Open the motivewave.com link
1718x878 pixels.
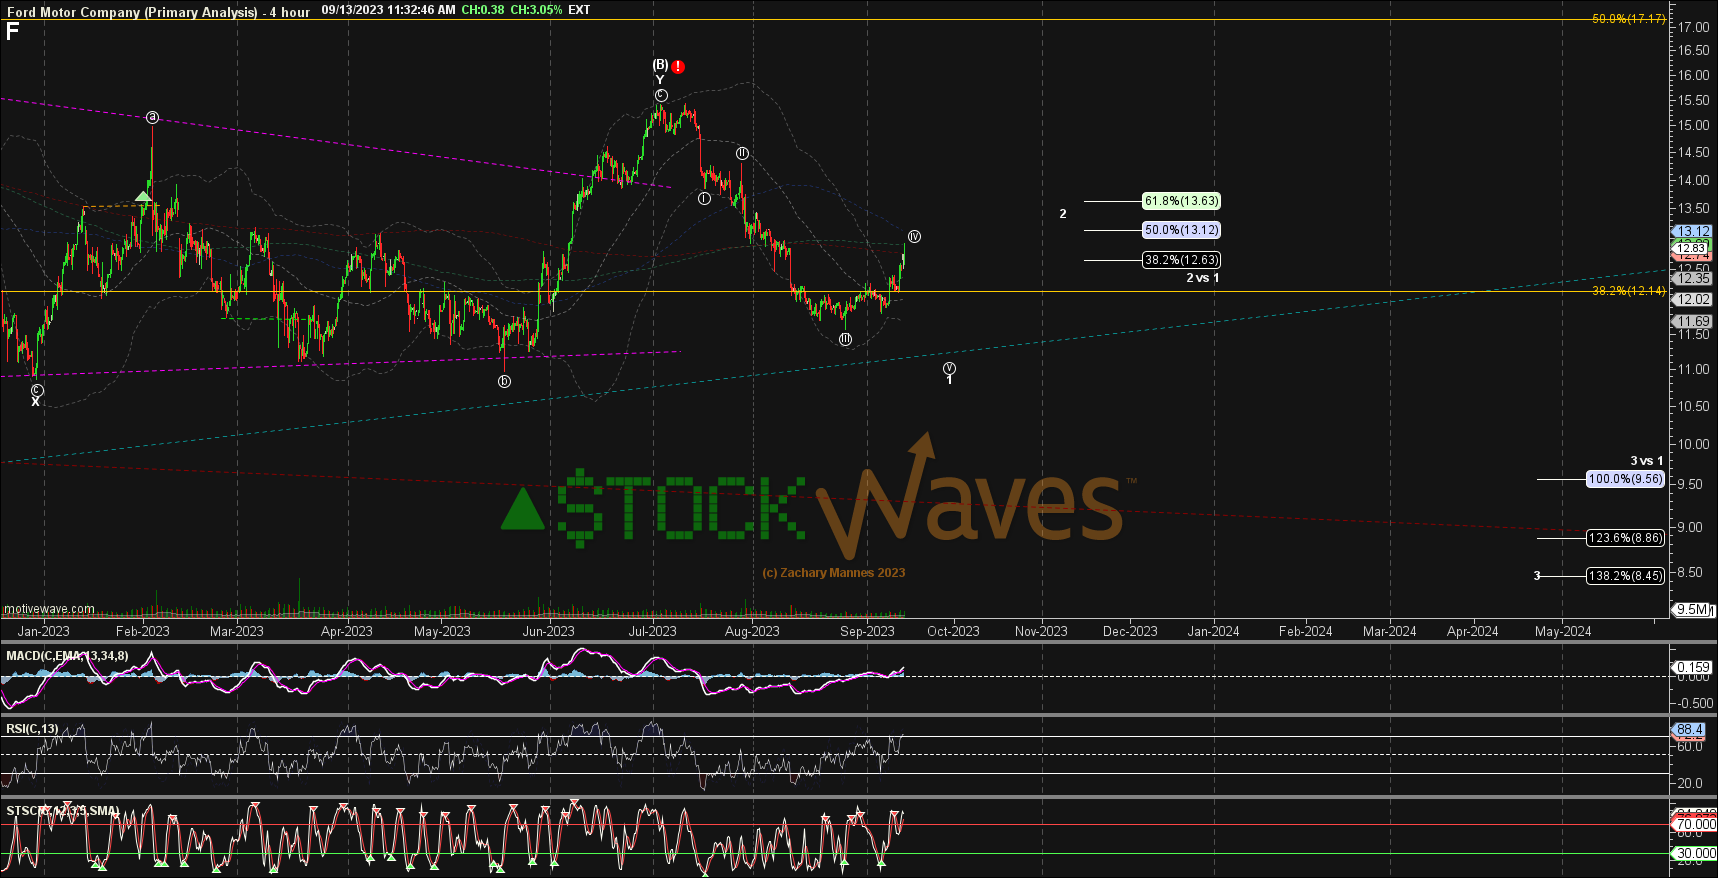click(x=49, y=609)
